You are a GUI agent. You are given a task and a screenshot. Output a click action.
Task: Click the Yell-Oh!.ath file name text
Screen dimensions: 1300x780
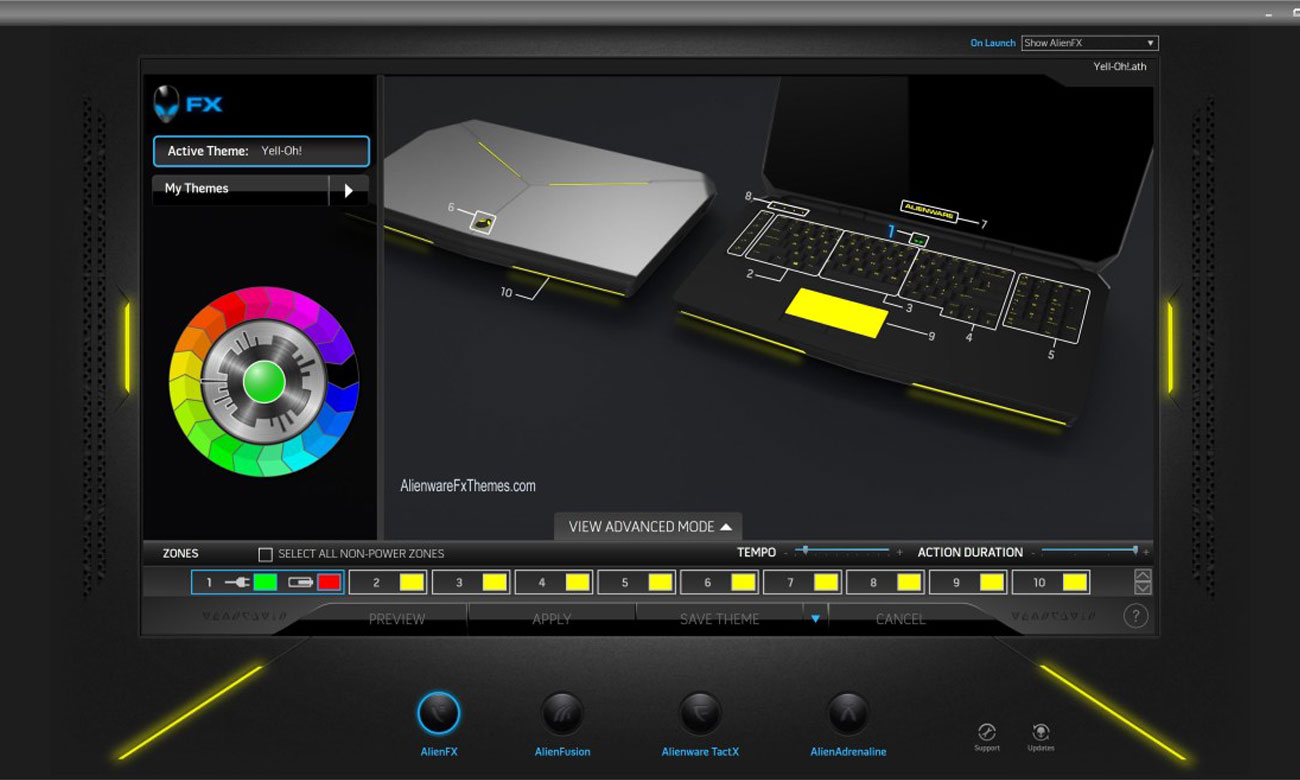1120,67
